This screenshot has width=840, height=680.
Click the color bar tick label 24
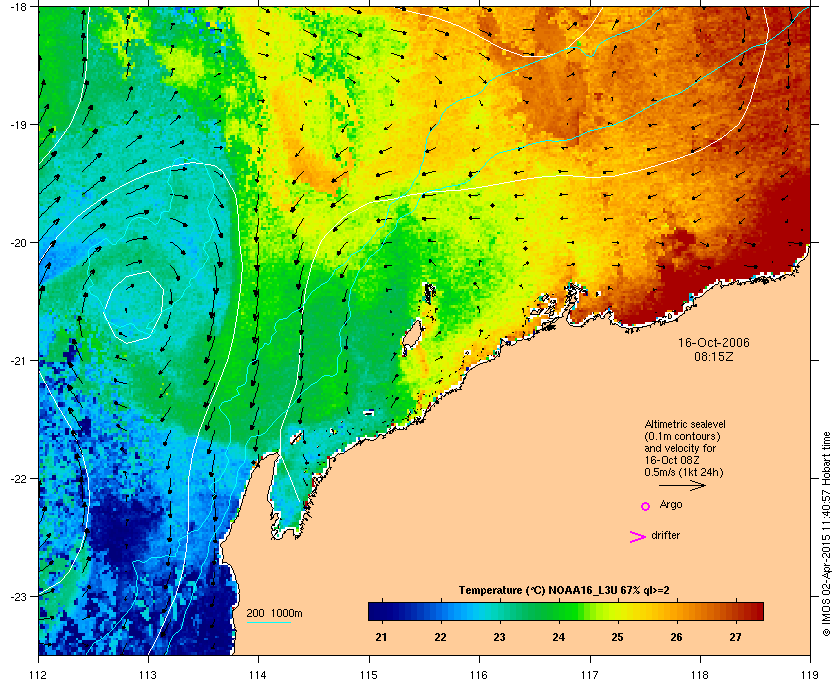tap(559, 637)
